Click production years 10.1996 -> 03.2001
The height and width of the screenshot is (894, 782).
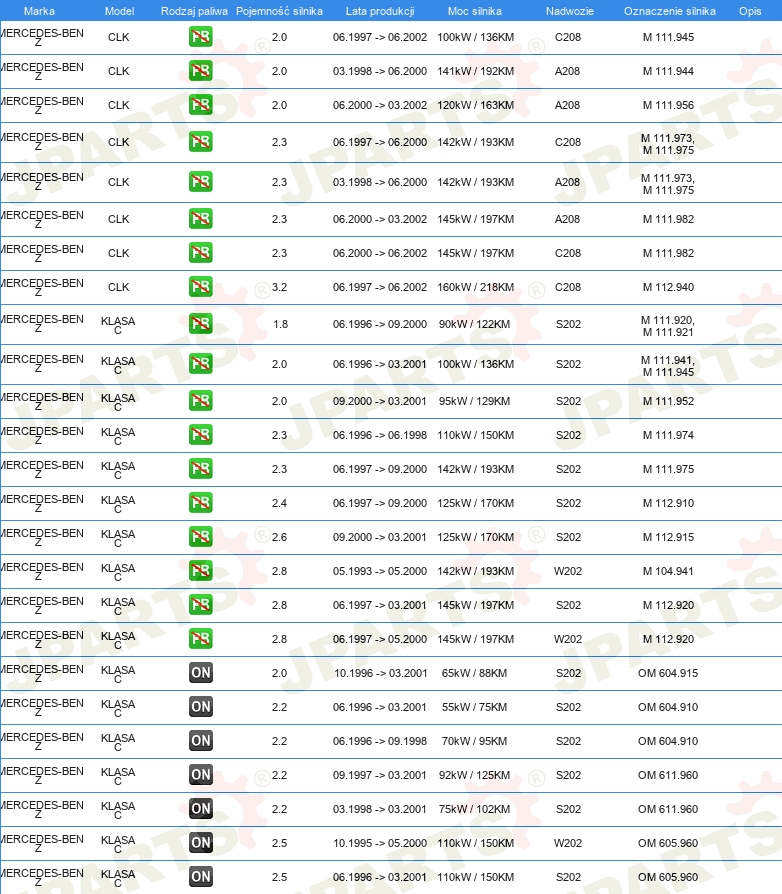coord(380,673)
